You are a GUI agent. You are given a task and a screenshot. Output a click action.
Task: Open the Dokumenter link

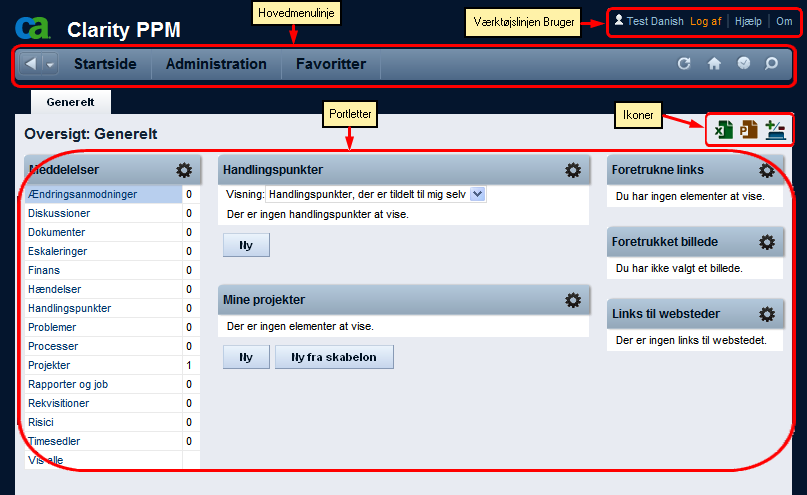tap(56, 232)
